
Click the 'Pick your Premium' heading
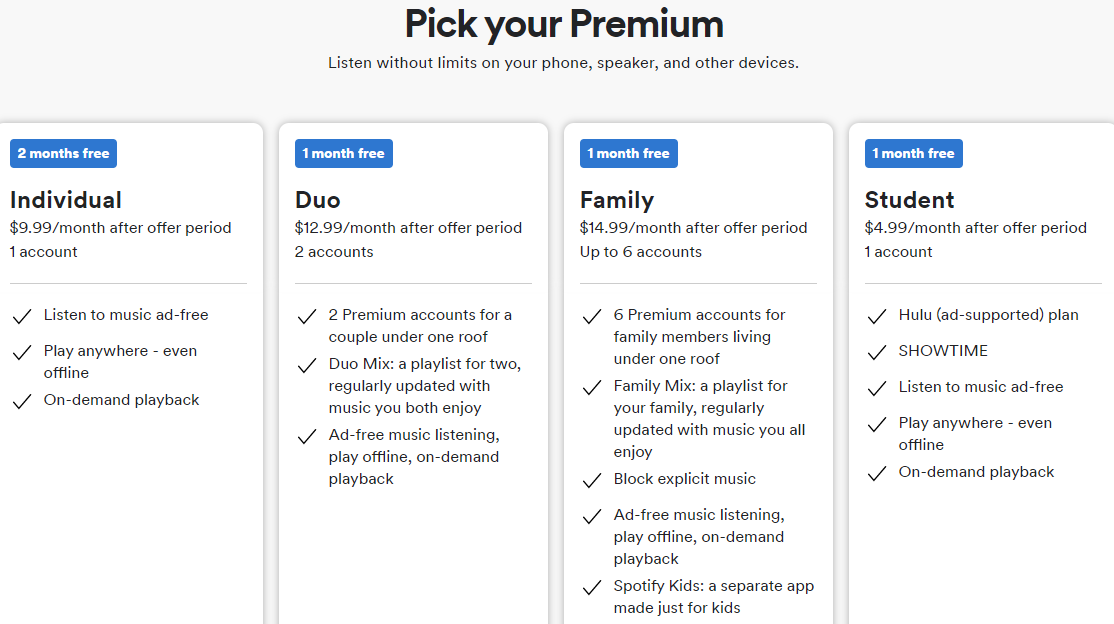coord(563,24)
